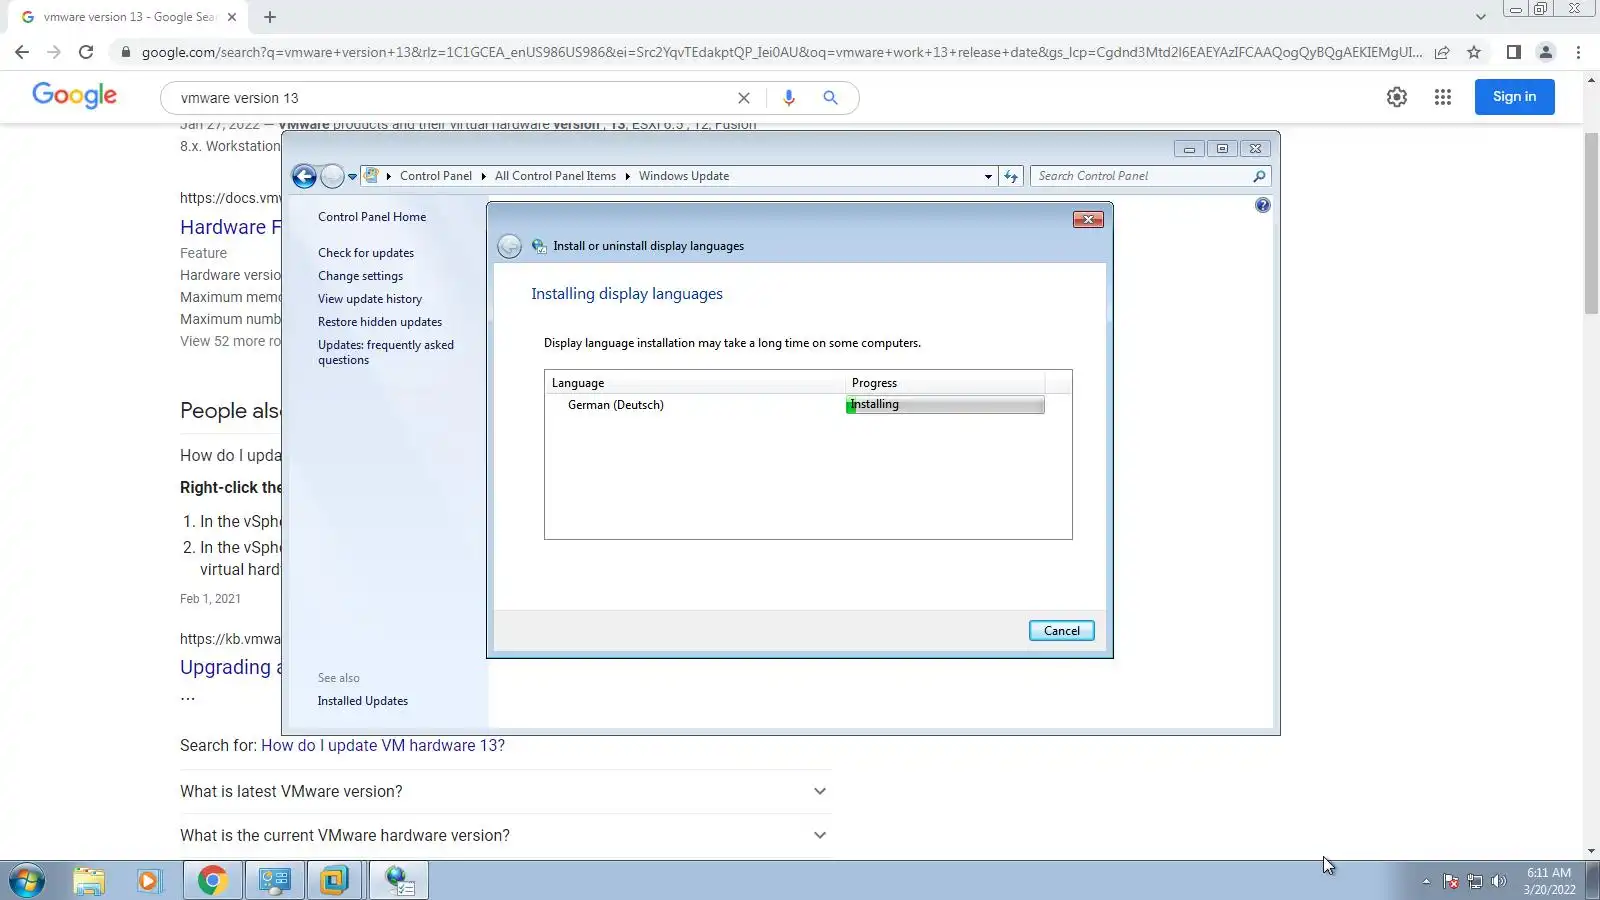
Task: Clear the Google search box text
Action: point(744,98)
